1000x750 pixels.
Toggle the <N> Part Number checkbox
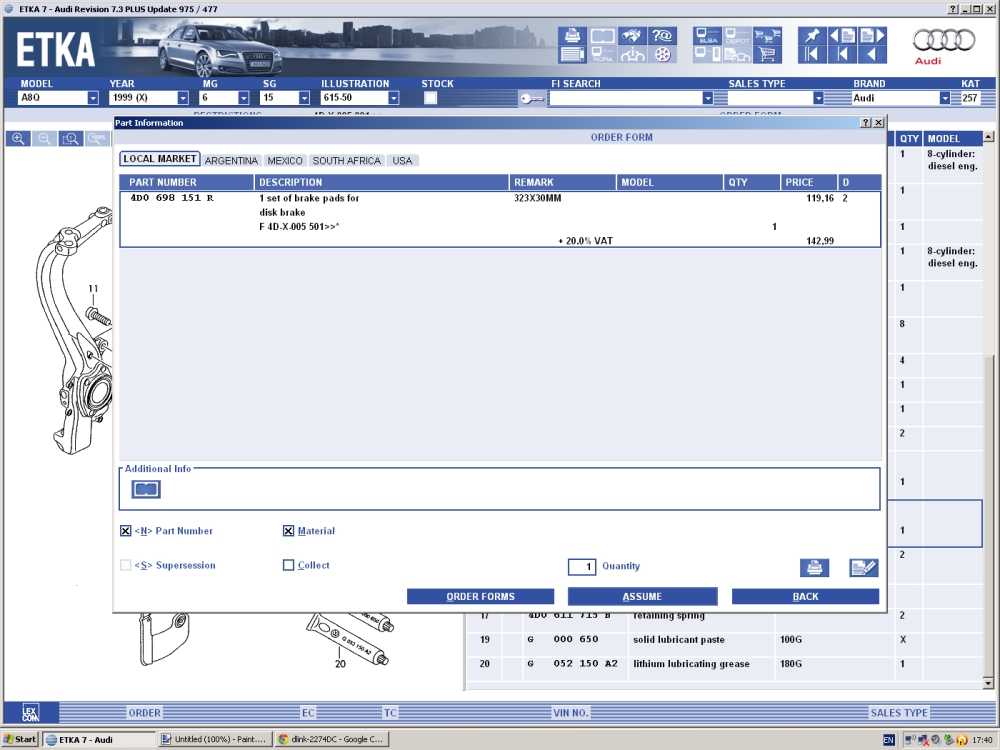click(126, 531)
